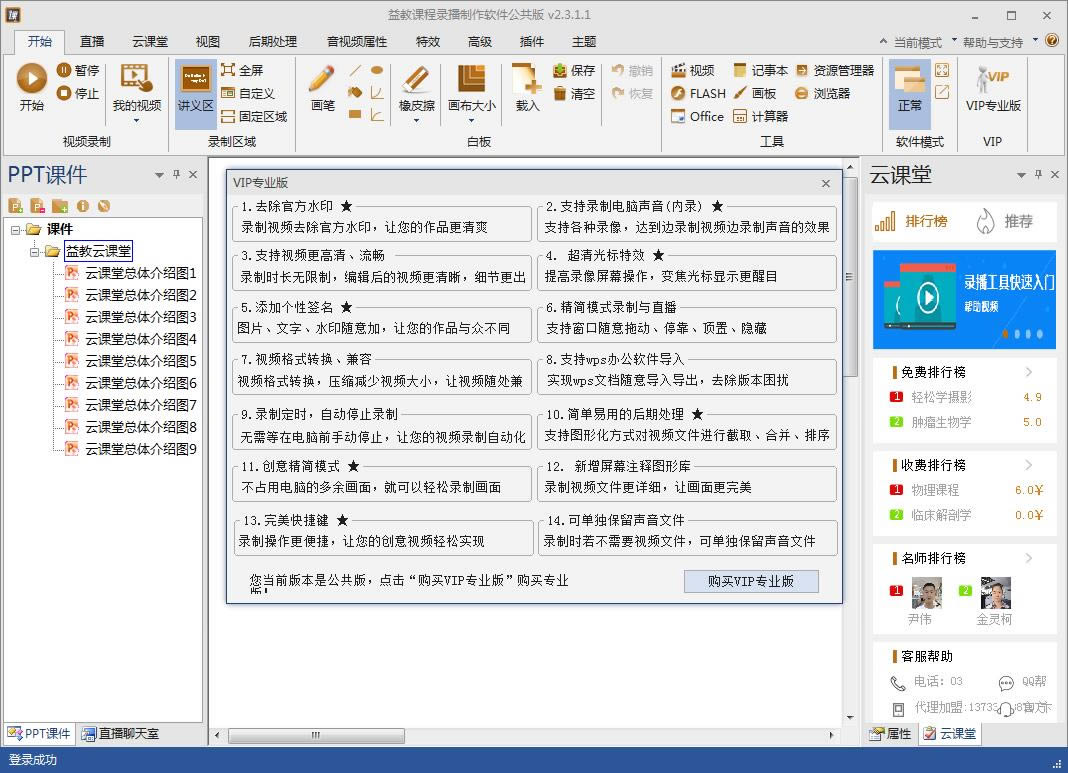This screenshot has height=773, width=1068.
Task: Select the straight line shape tool
Action: [355, 70]
